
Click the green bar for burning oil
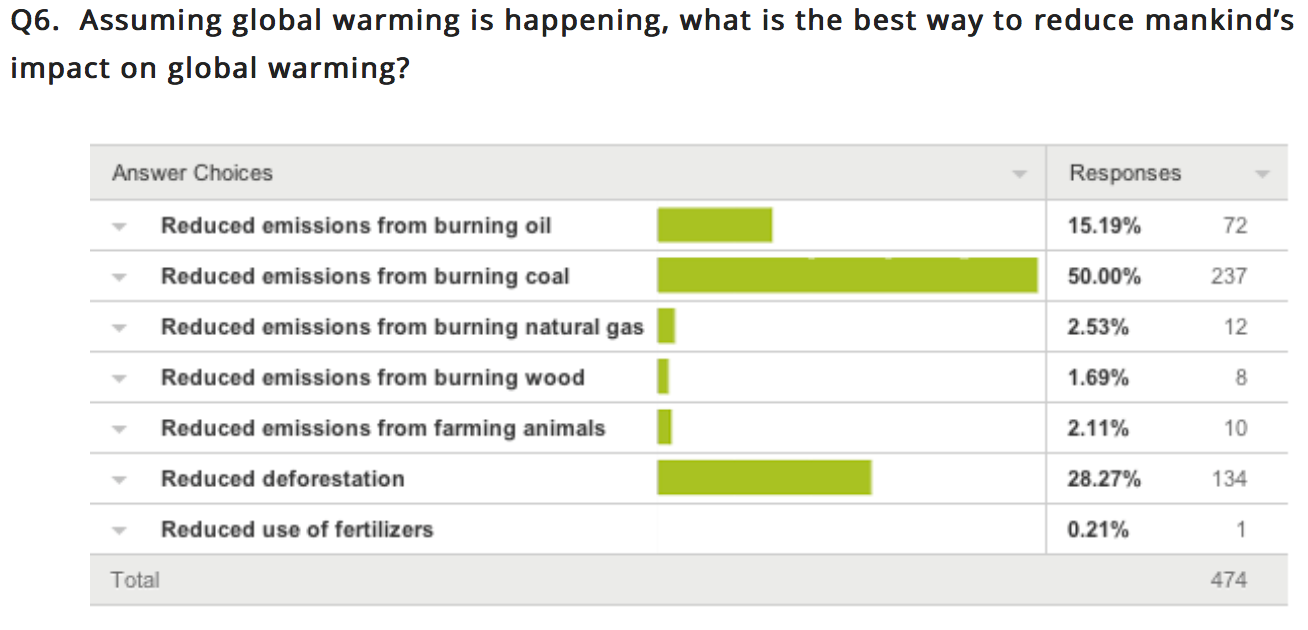(x=714, y=225)
